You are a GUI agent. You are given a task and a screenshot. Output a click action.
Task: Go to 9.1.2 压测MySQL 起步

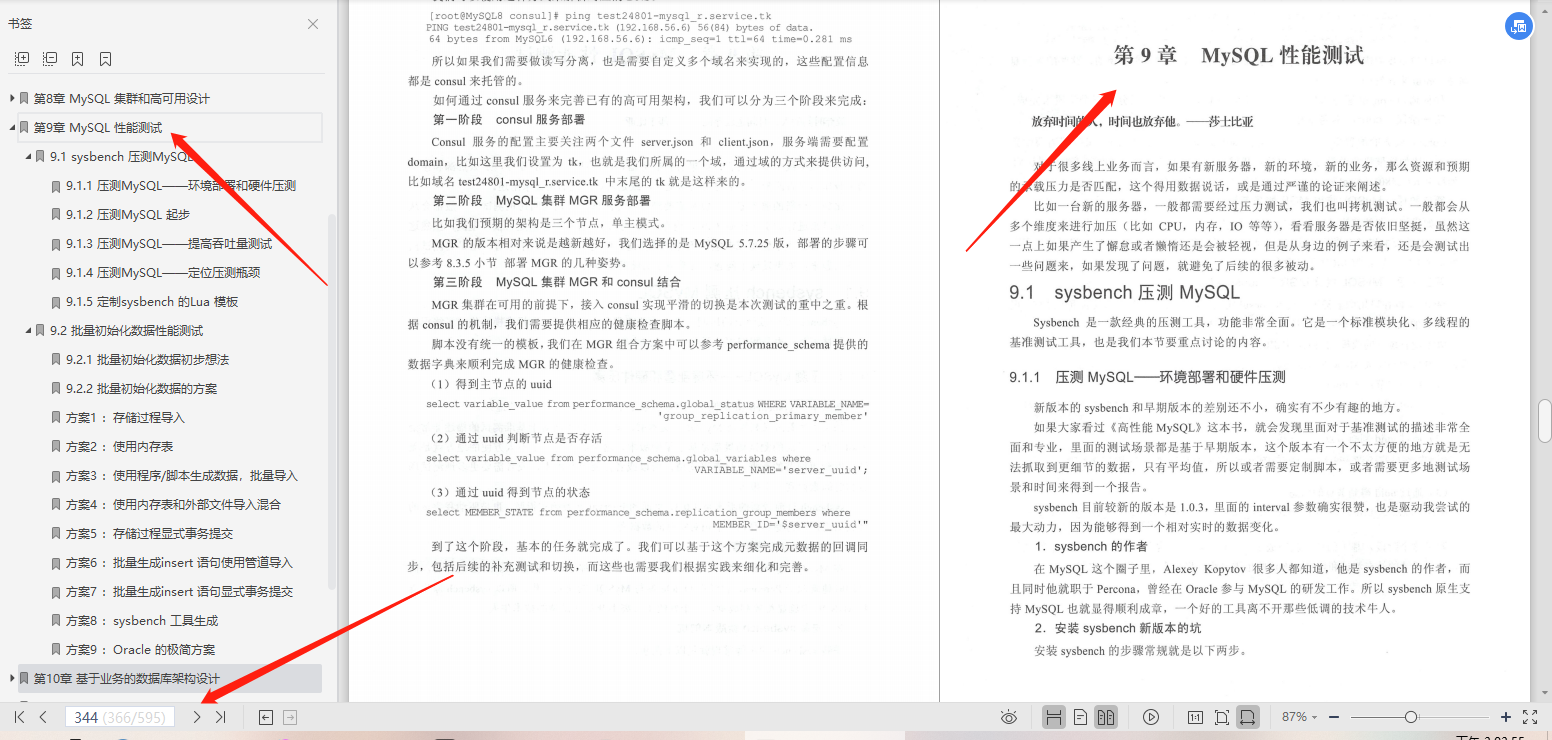128,215
